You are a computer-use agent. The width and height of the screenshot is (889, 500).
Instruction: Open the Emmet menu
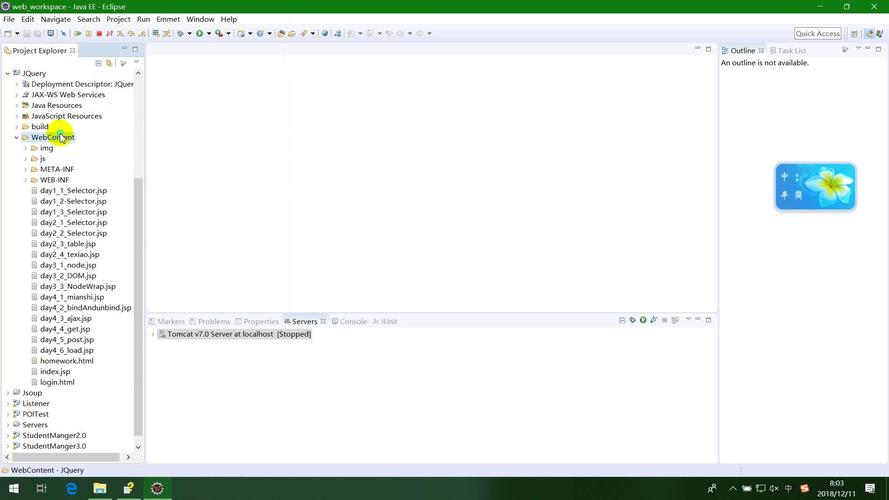(168, 19)
